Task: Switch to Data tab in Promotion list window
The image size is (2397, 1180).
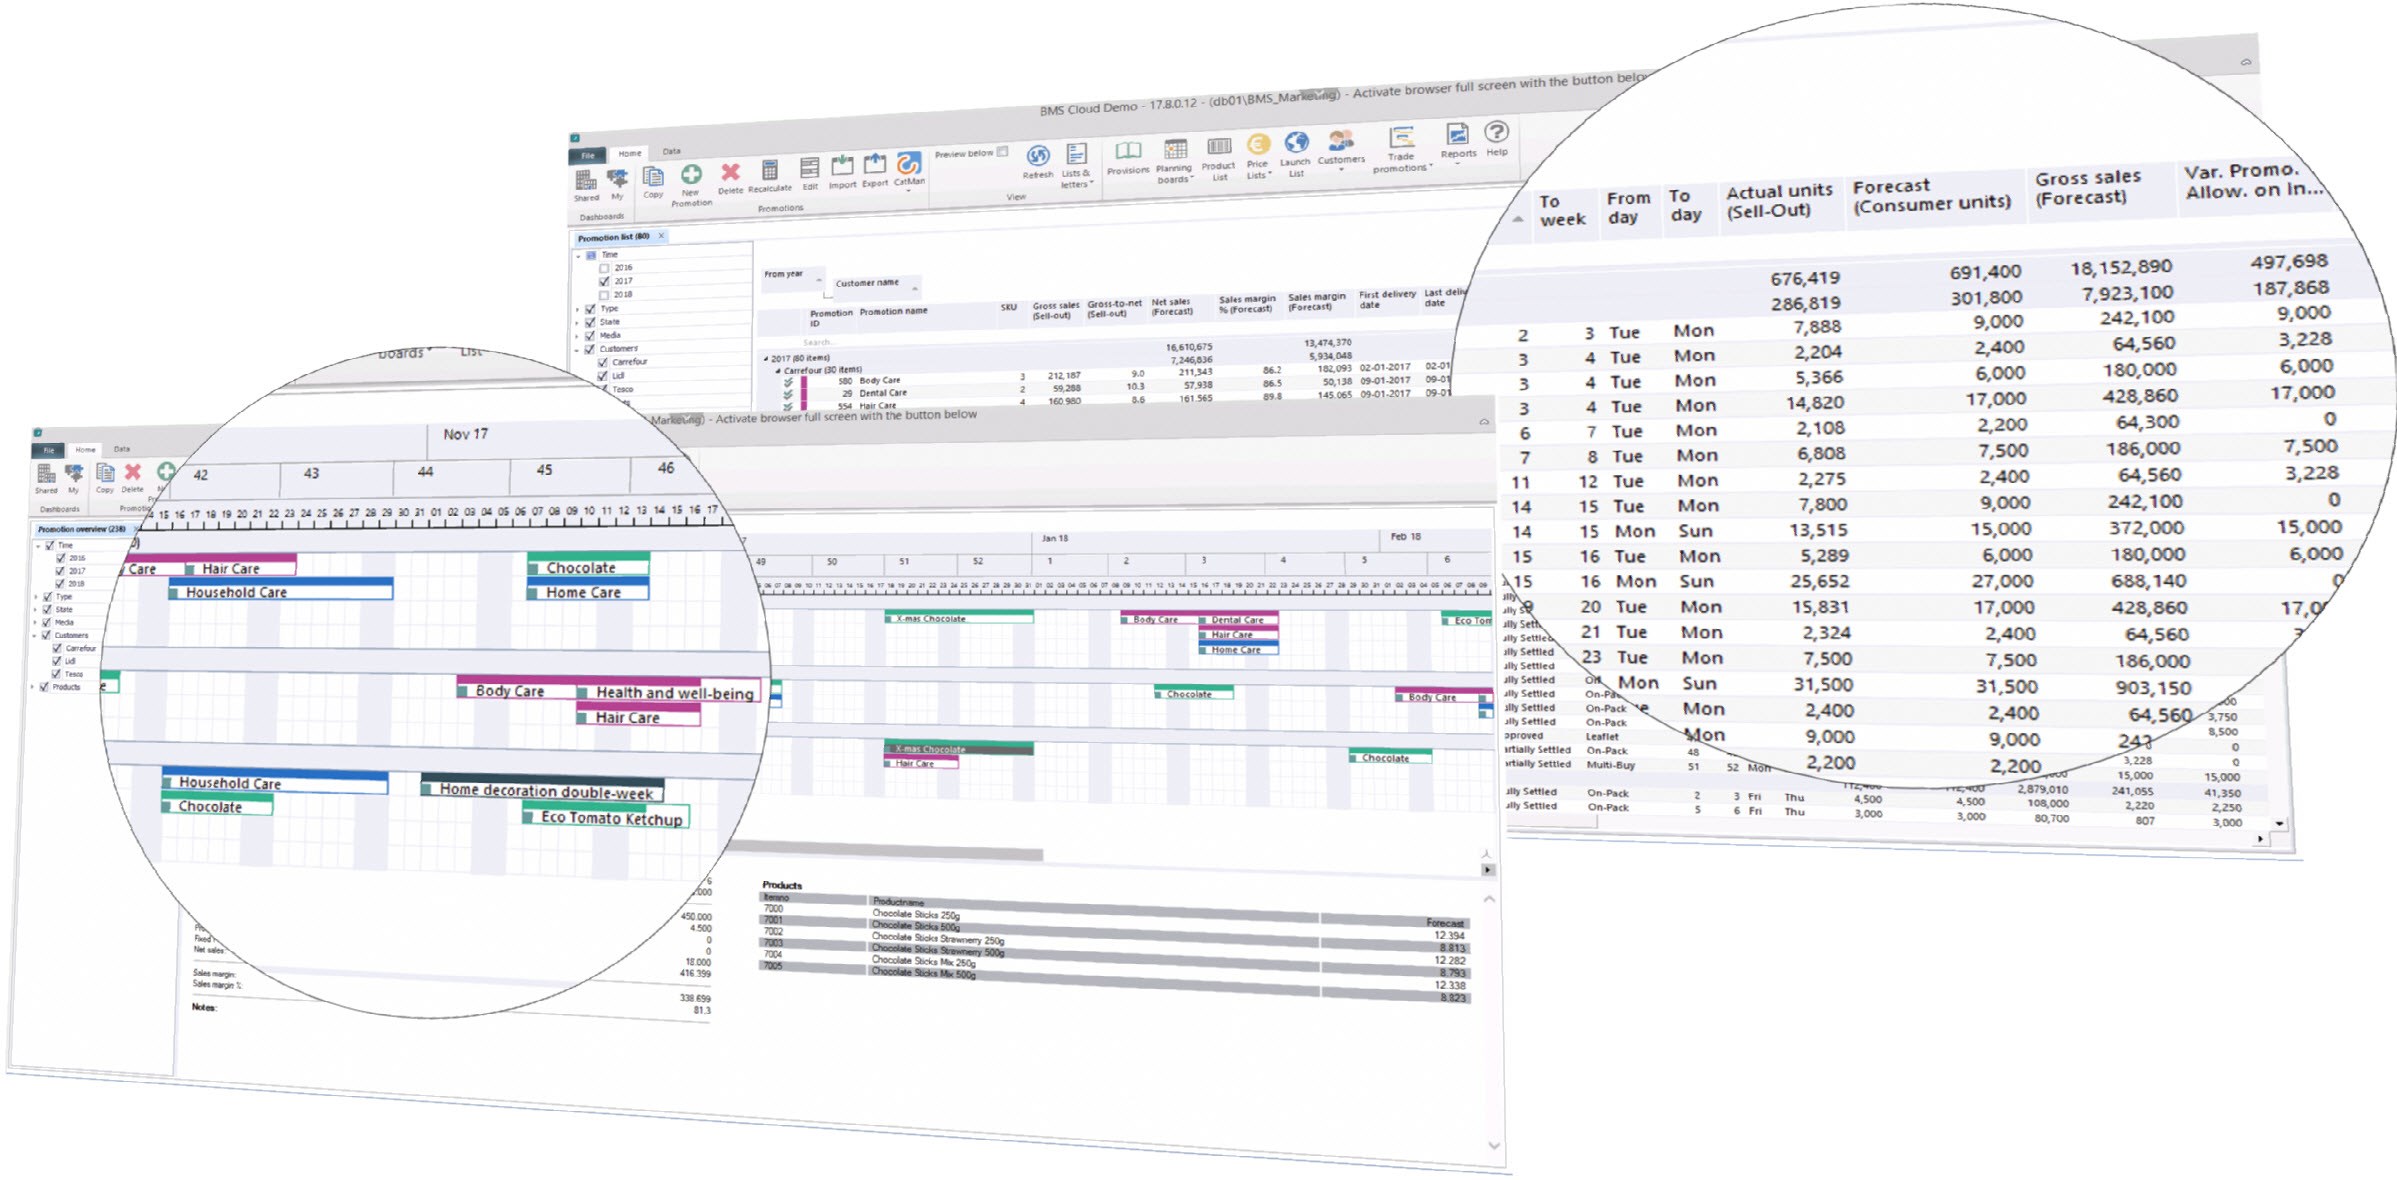Action: click(x=671, y=151)
